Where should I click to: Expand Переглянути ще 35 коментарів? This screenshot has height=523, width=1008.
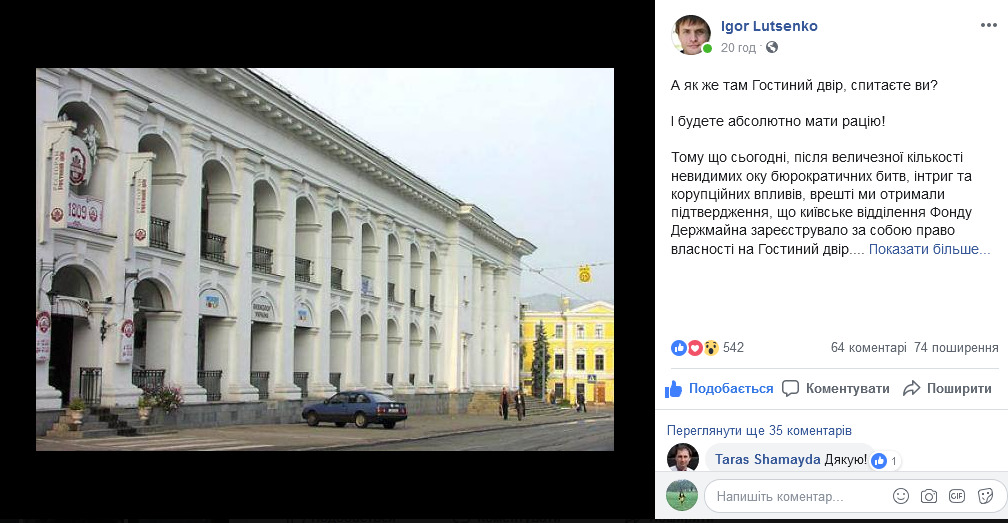(759, 430)
